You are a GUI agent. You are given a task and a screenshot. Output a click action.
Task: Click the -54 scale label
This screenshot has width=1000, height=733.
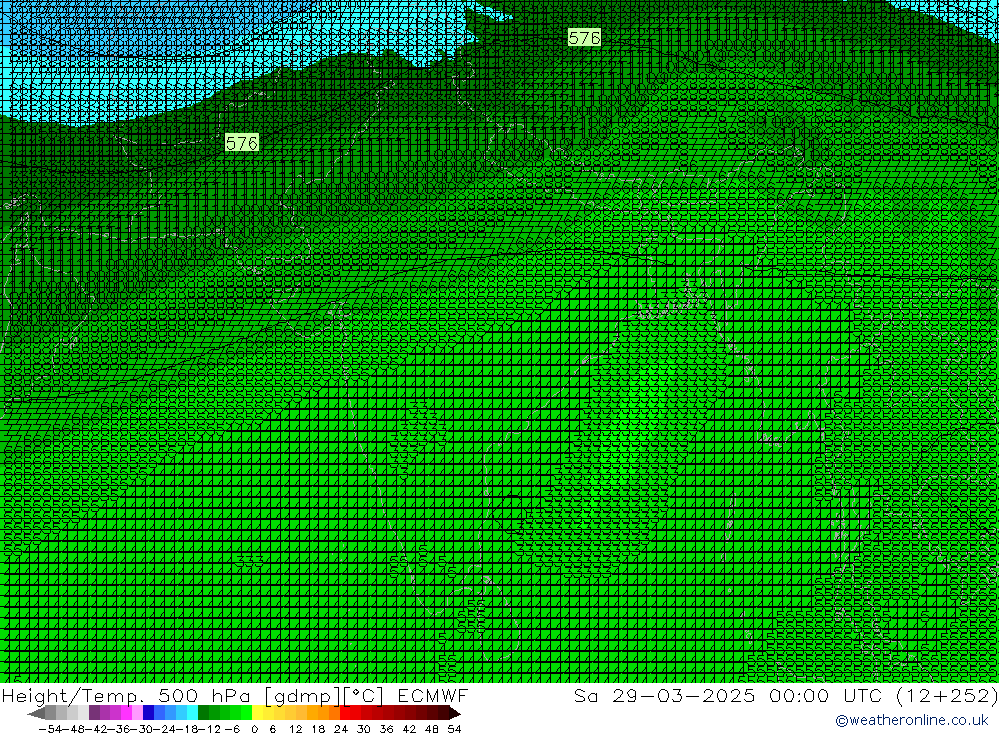coord(50,729)
